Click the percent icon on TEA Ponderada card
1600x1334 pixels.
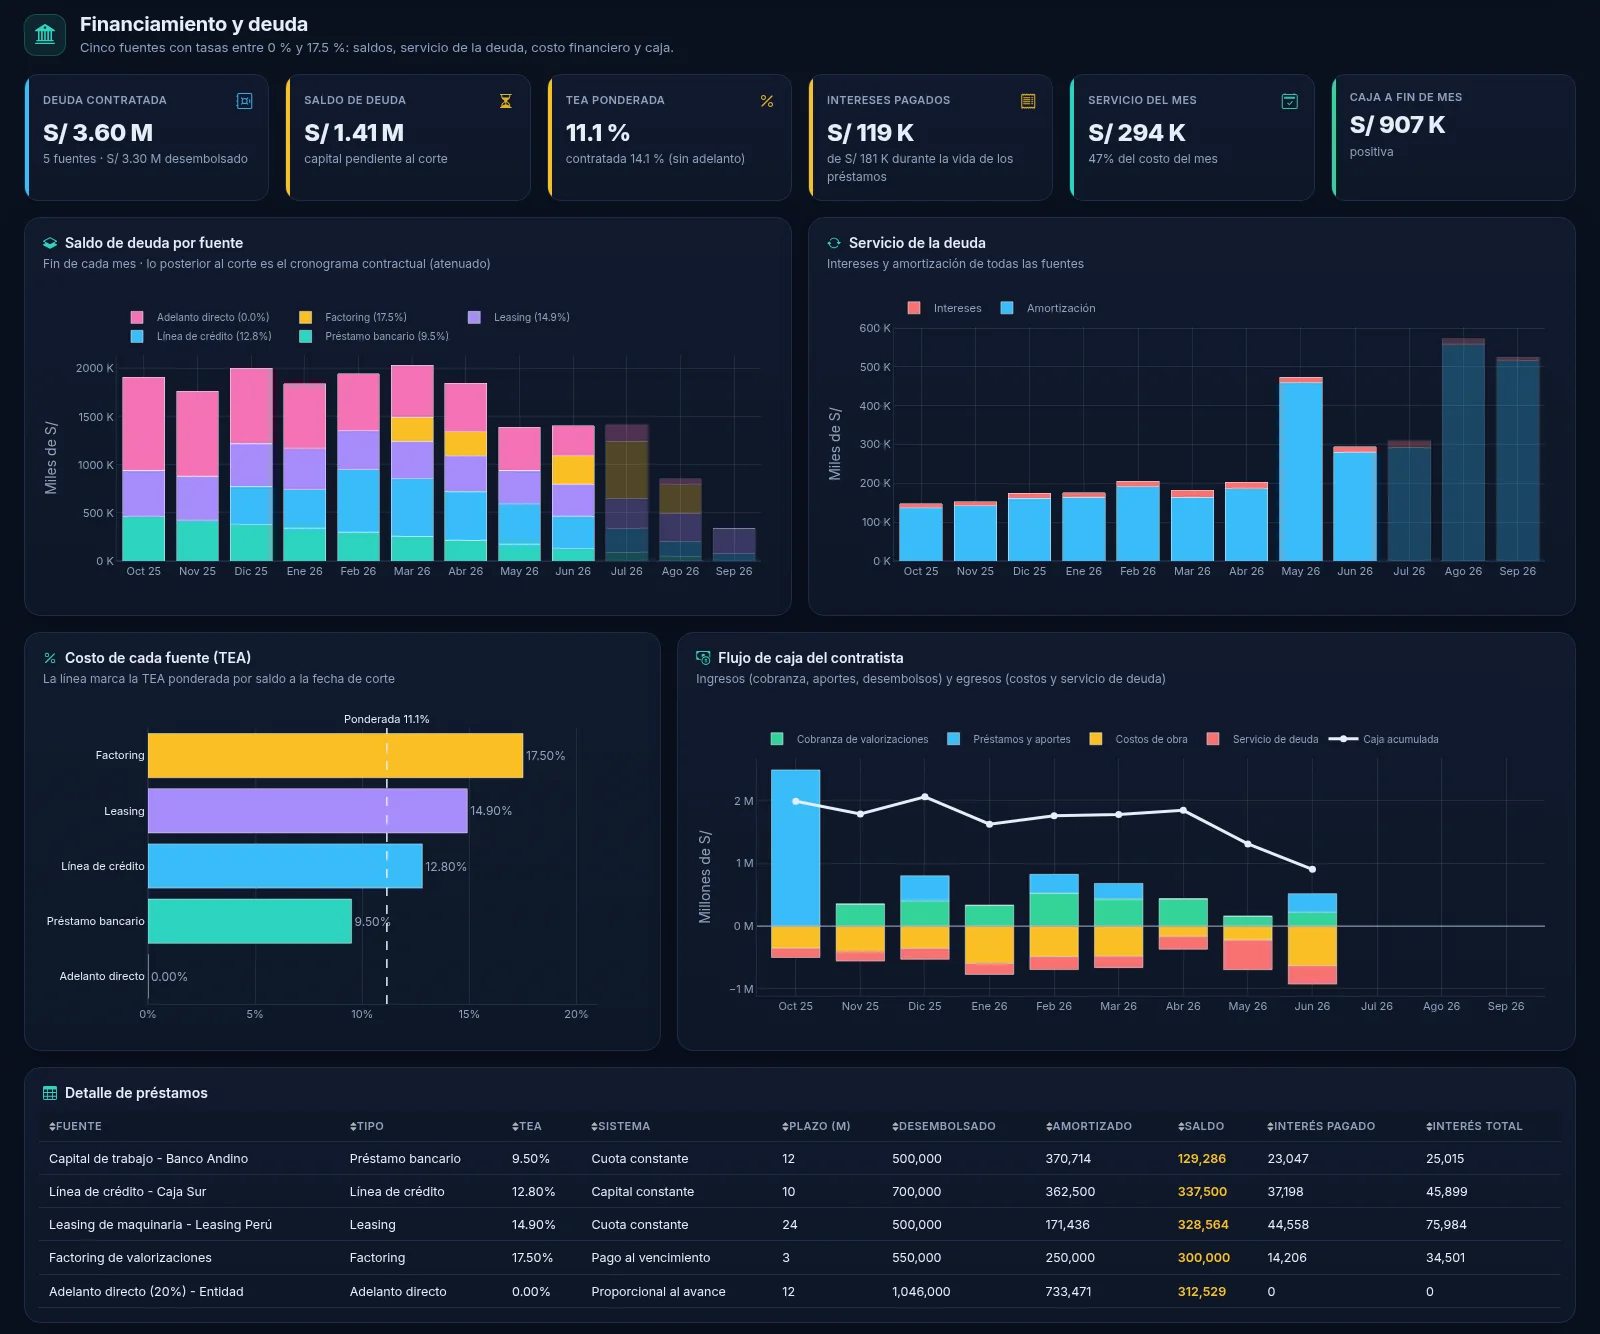coord(767,101)
